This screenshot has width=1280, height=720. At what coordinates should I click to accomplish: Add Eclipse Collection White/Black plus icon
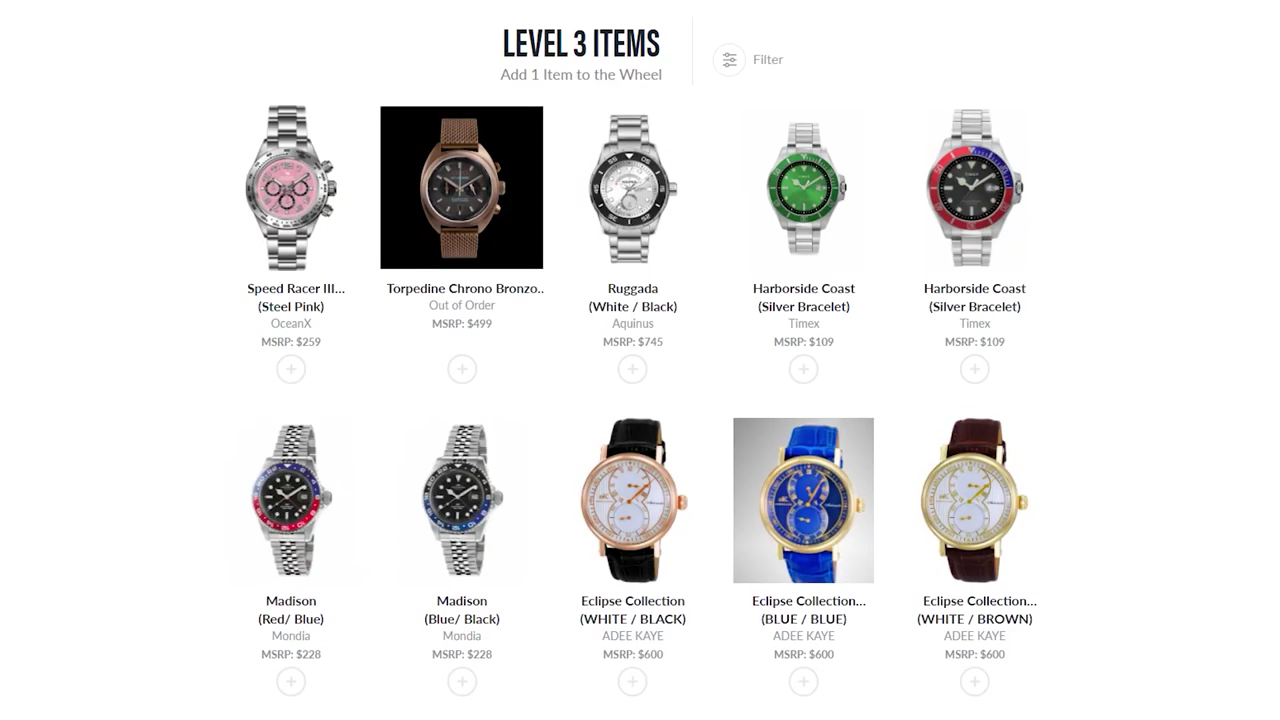point(632,682)
